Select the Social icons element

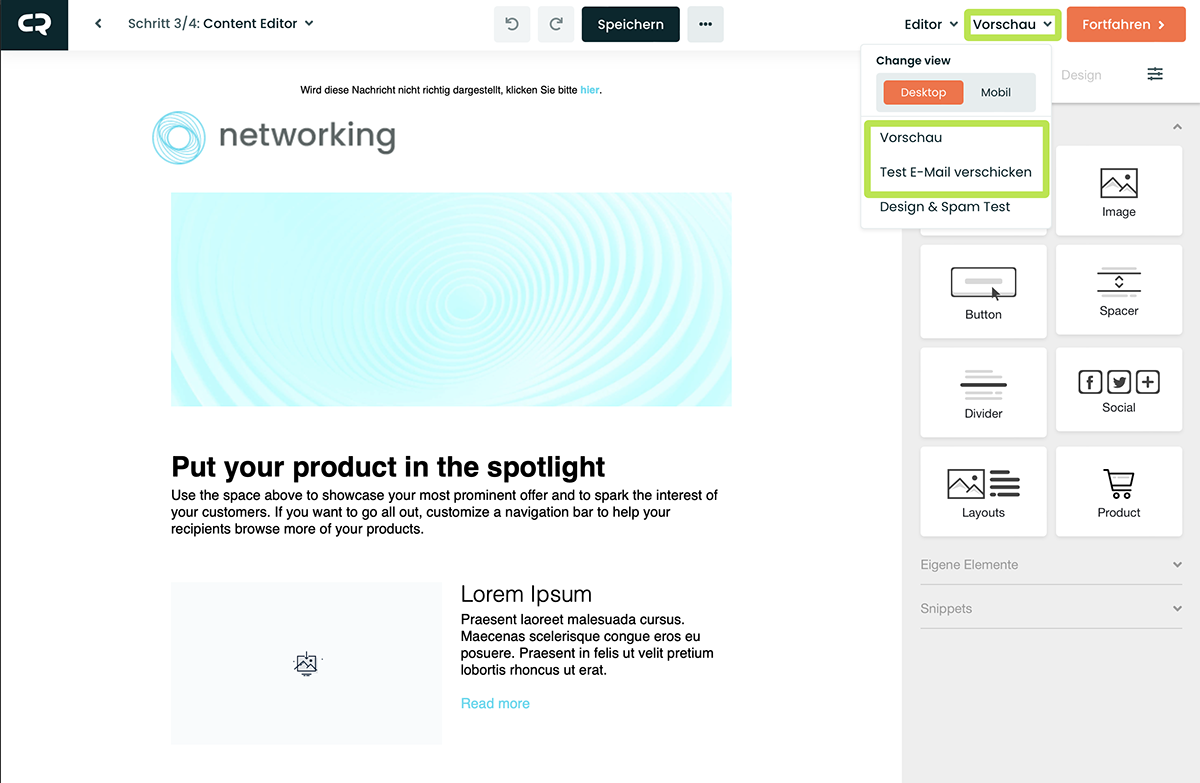pos(1118,391)
